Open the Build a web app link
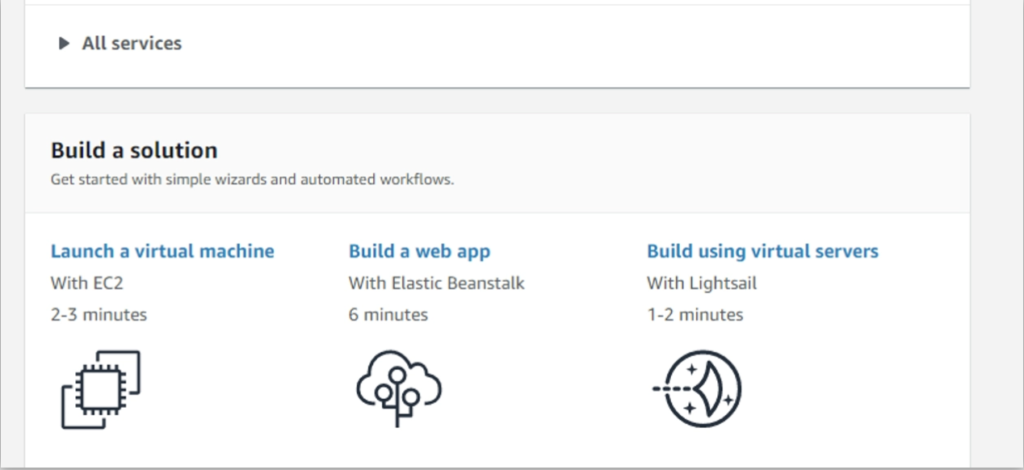Viewport: 1024px width, 470px height. (x=419, y=251)
